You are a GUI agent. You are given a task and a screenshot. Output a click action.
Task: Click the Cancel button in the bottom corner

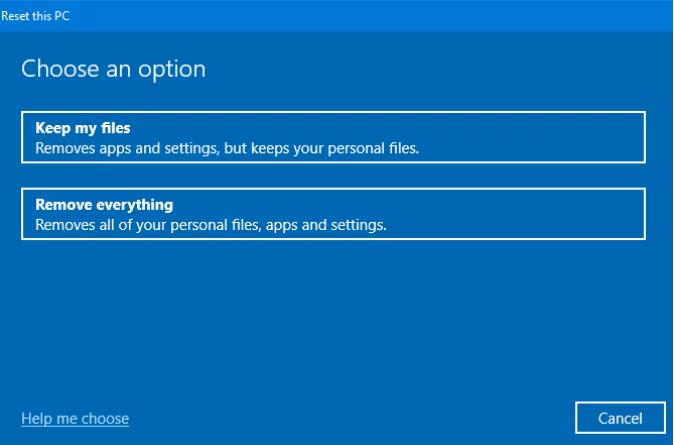click(620, 418)
